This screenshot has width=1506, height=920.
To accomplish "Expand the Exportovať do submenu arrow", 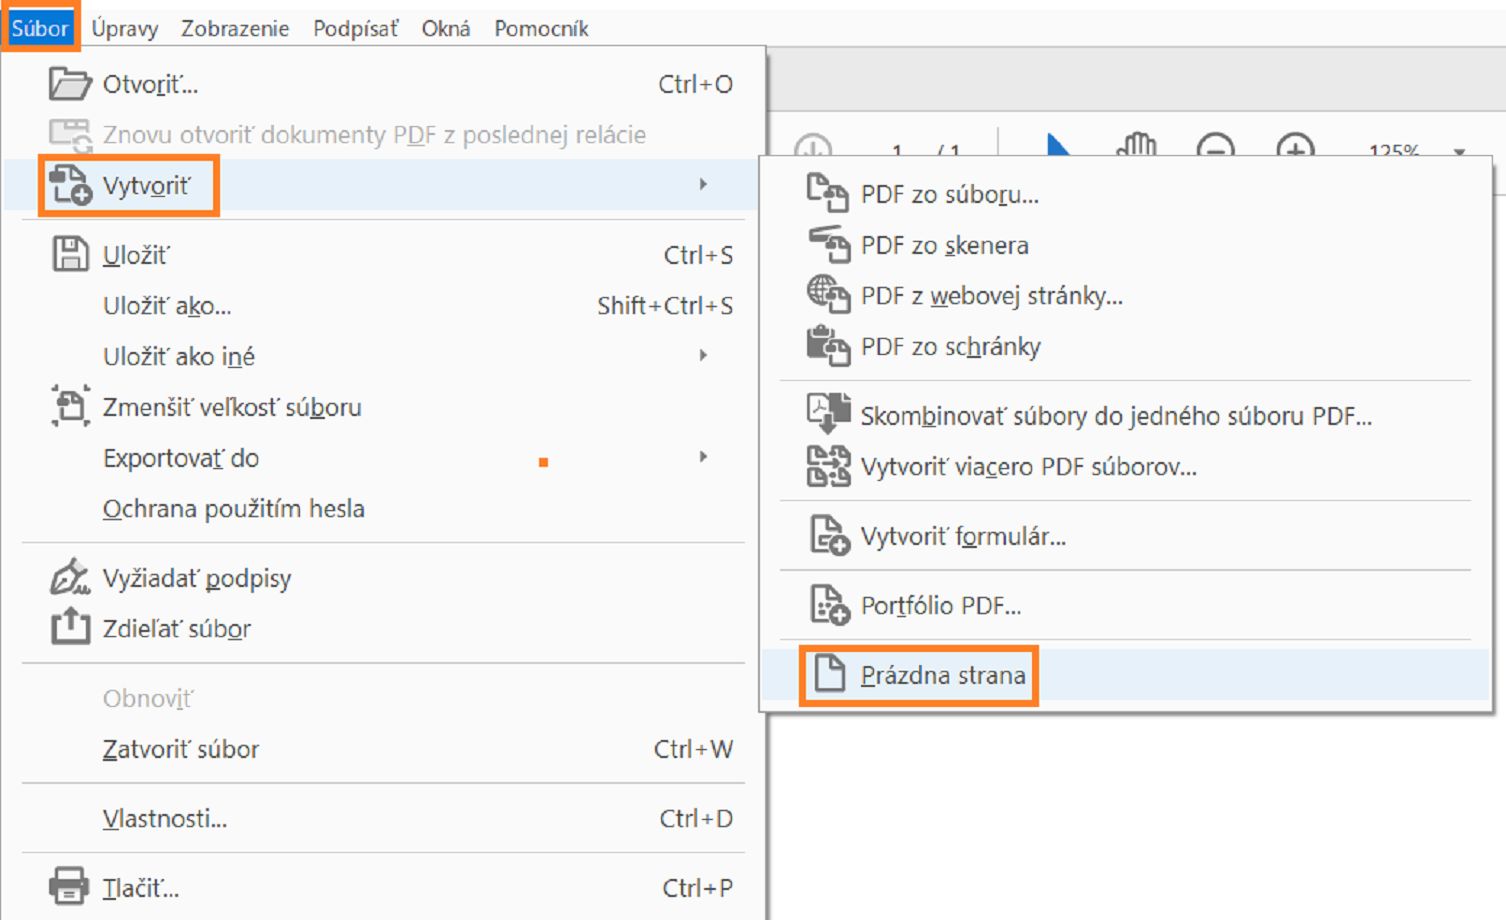I will (704, 457).
